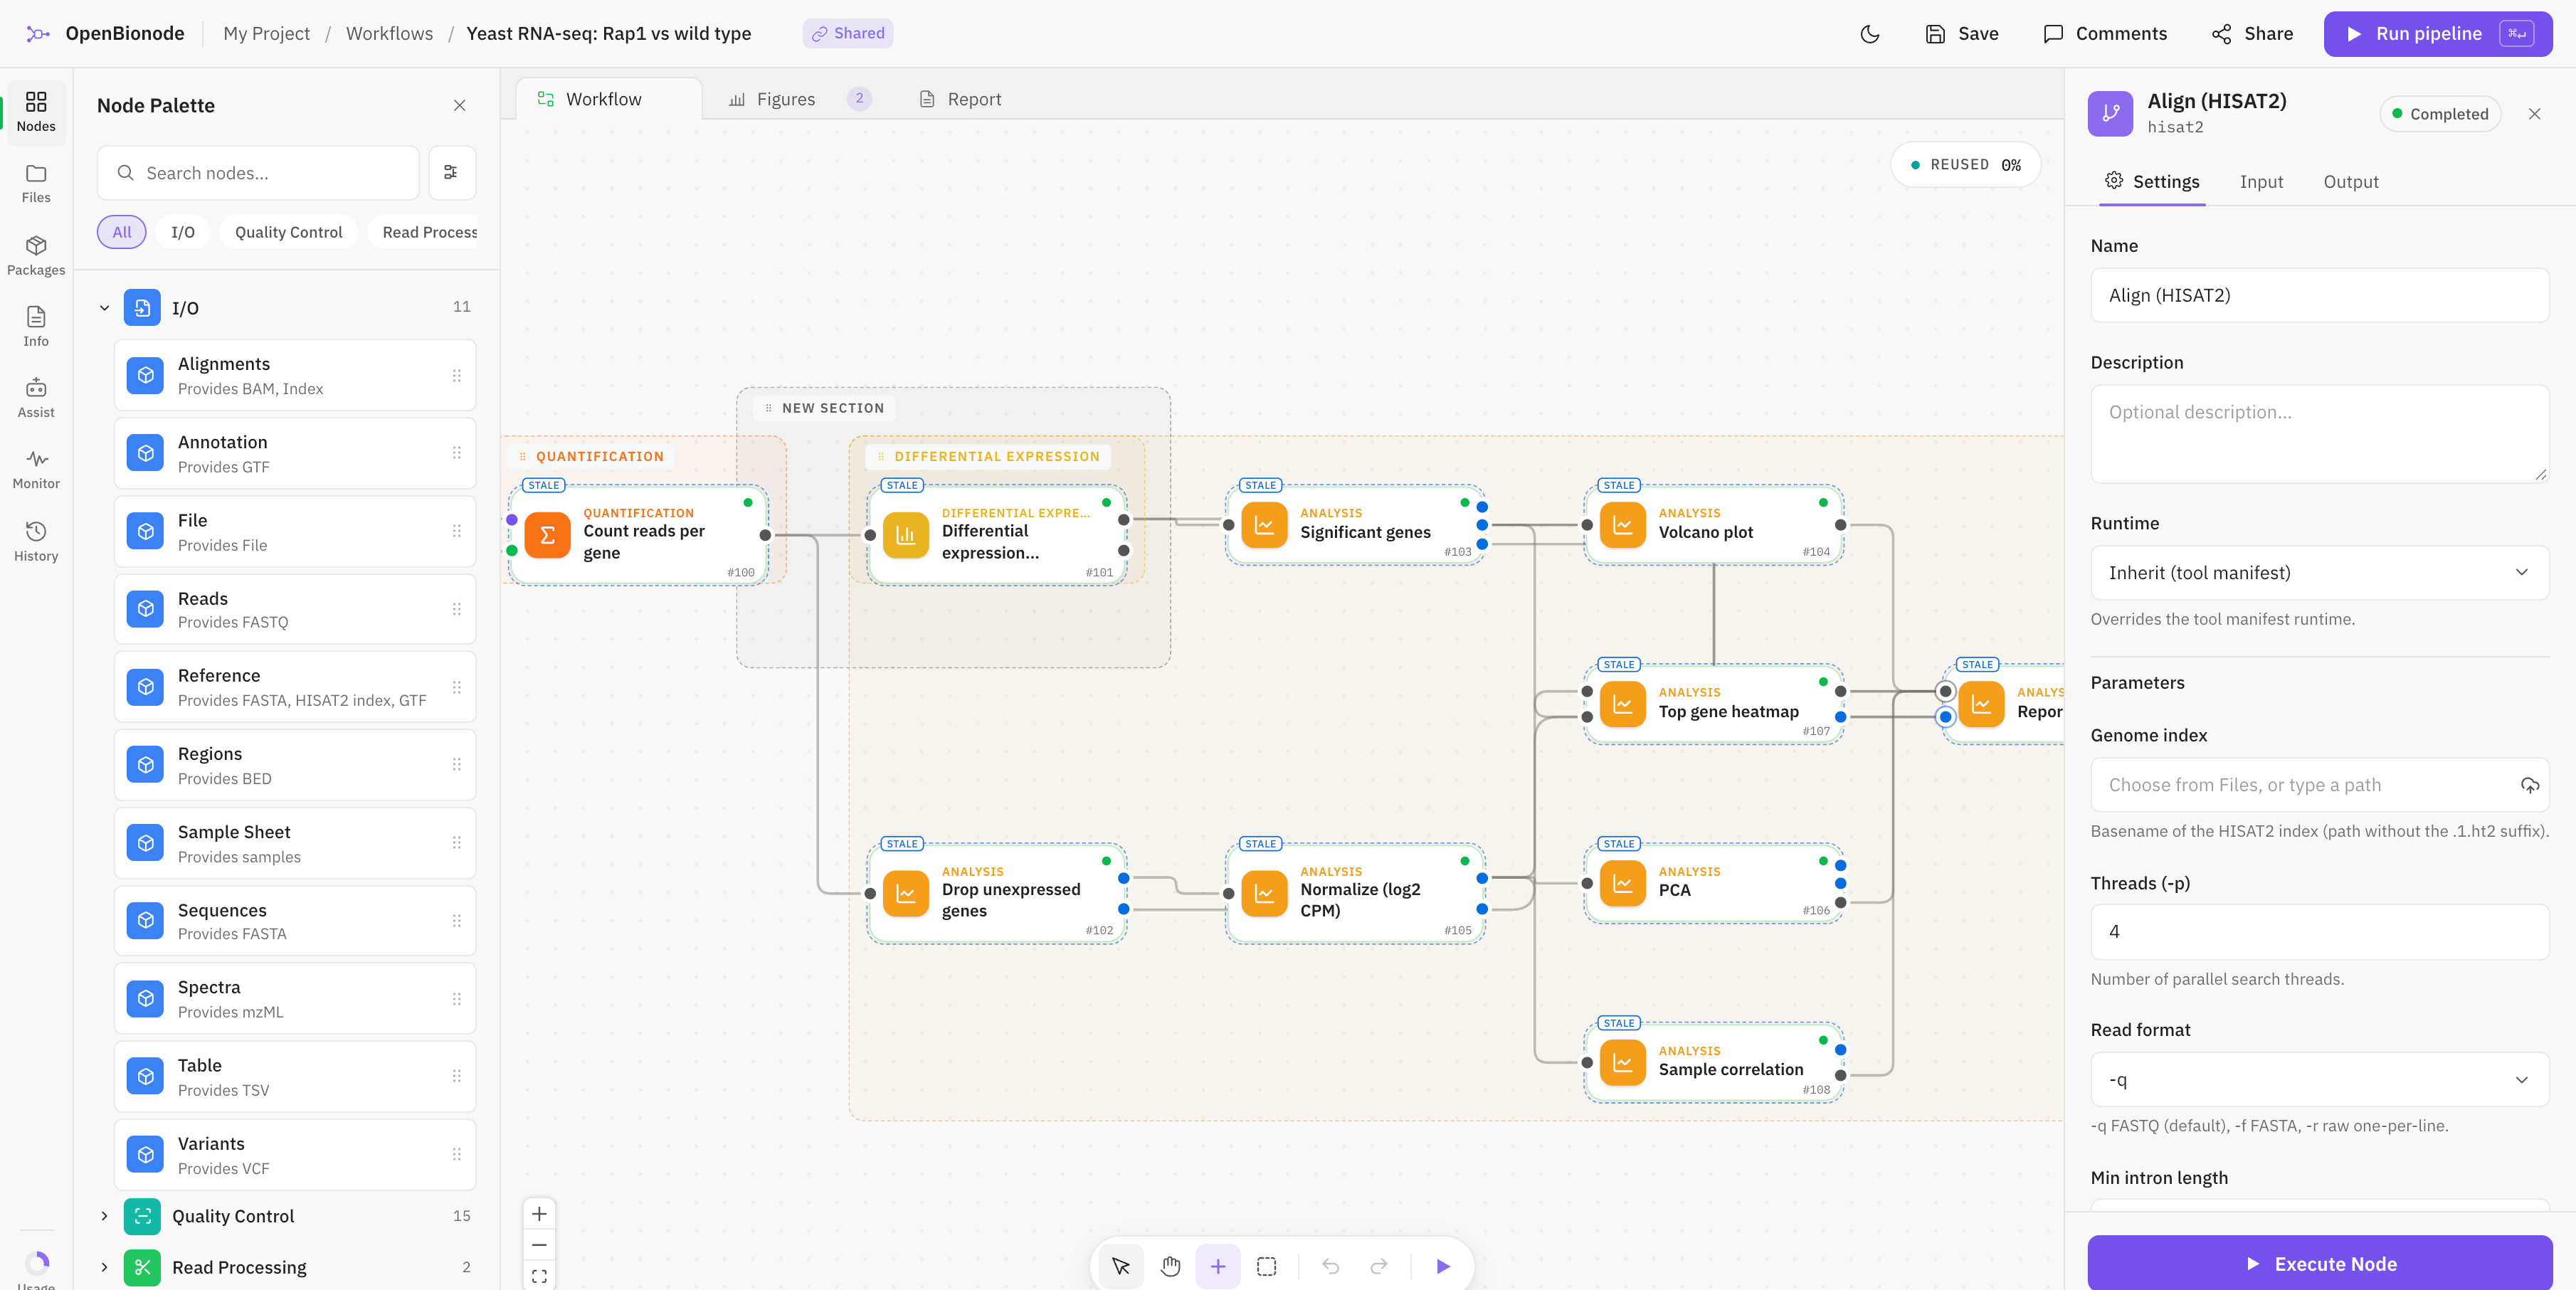Click the undo arrow in canvas toolbar

1330,1266
